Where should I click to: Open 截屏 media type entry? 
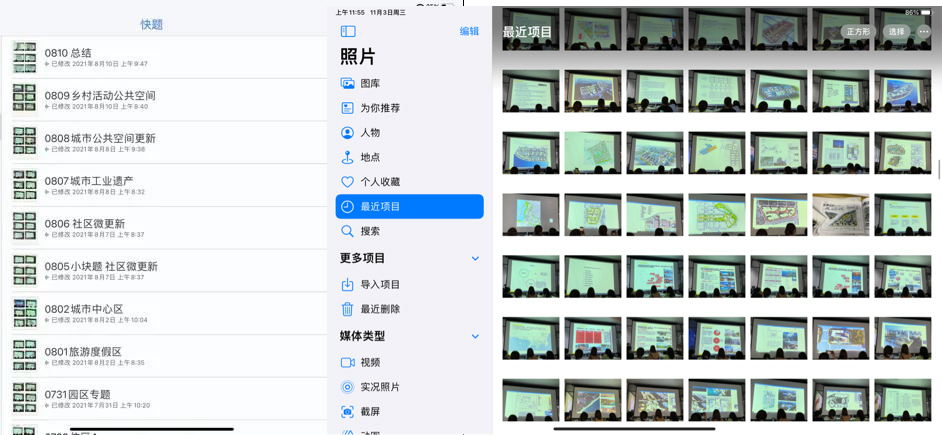(410, 412)
